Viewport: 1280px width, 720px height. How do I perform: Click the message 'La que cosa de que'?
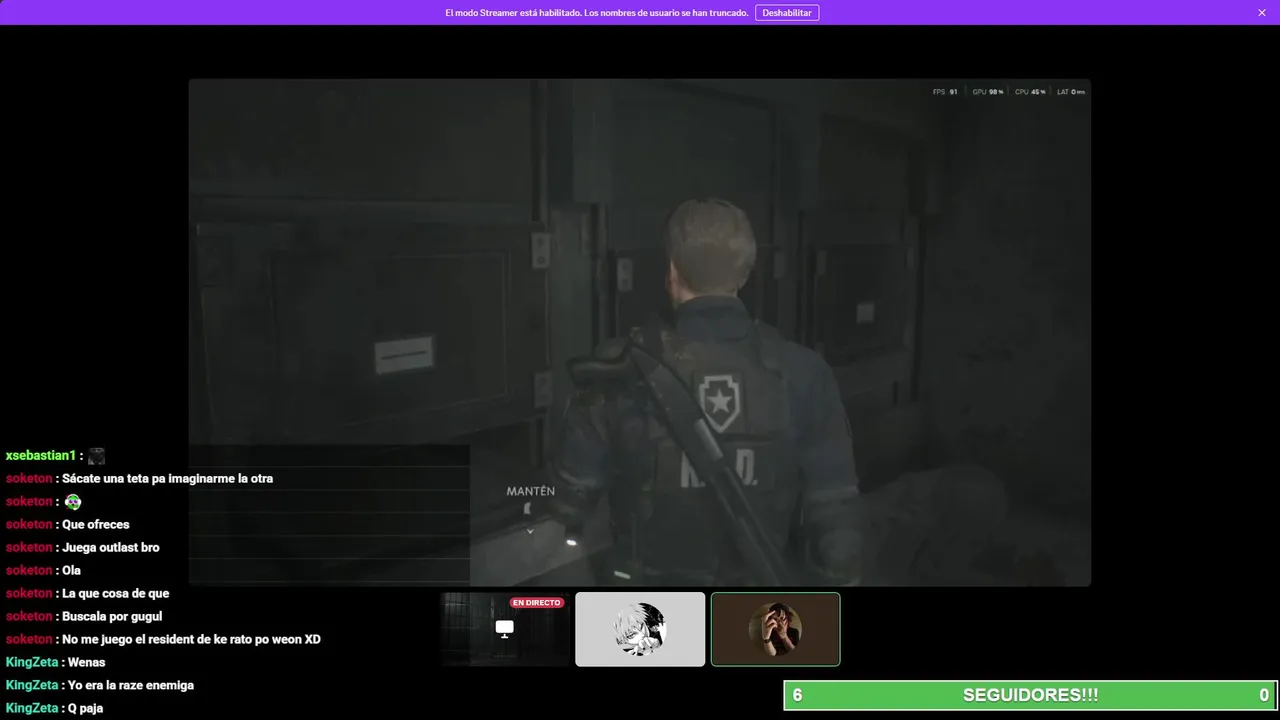(x=116, y=594)
